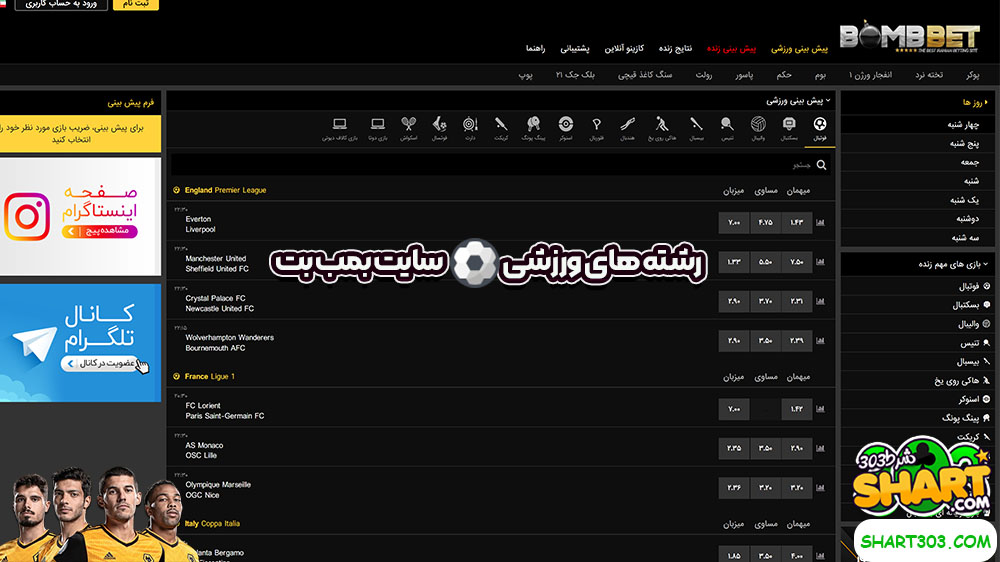Viewport: 1000px width, 562px height.
Task: Open پشتیبانی support menu
Action: (575, 48)
